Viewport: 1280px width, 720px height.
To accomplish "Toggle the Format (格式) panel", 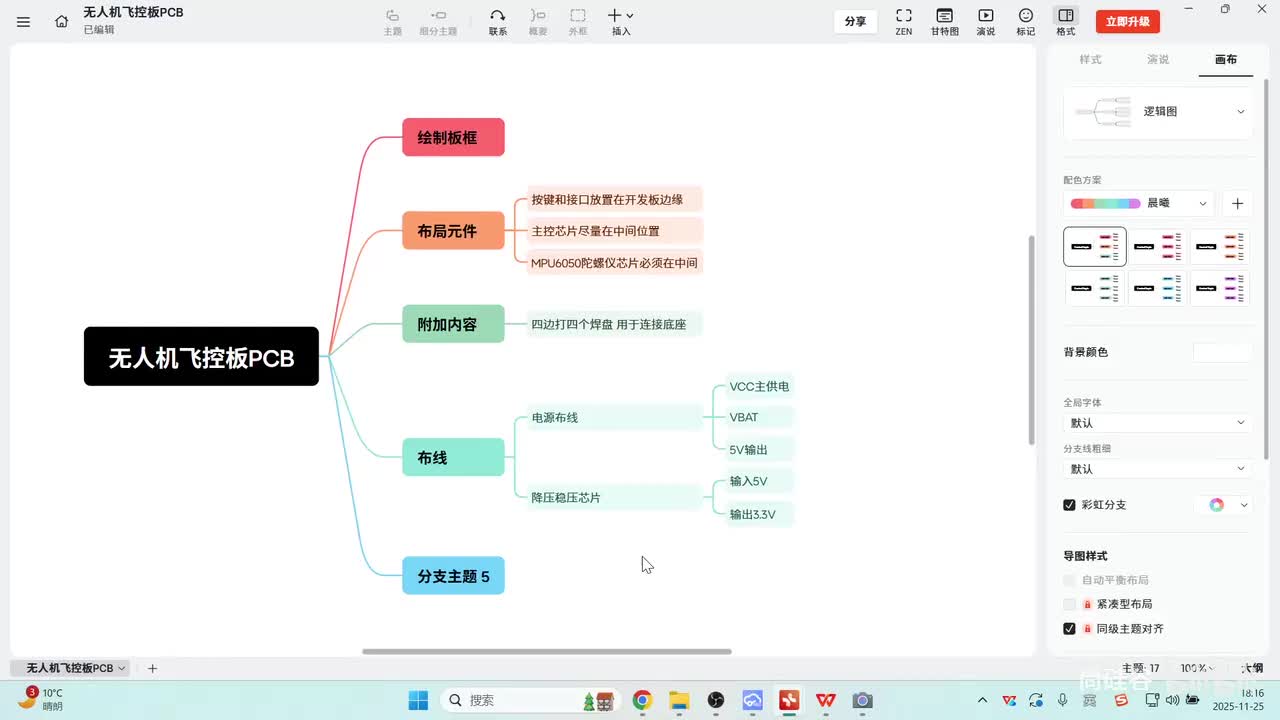I will (x=1066, y=21).
